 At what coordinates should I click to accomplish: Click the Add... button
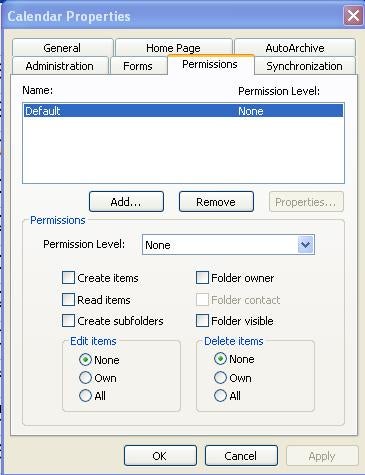coord(126,202)
